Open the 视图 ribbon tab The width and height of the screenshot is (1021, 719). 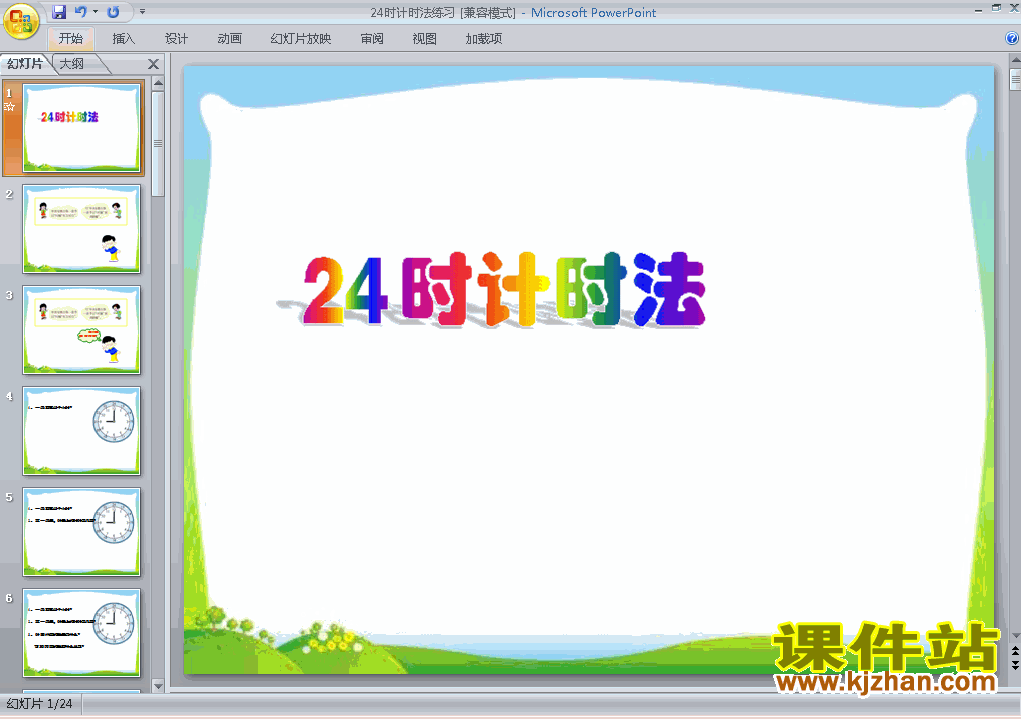point(425,38)
